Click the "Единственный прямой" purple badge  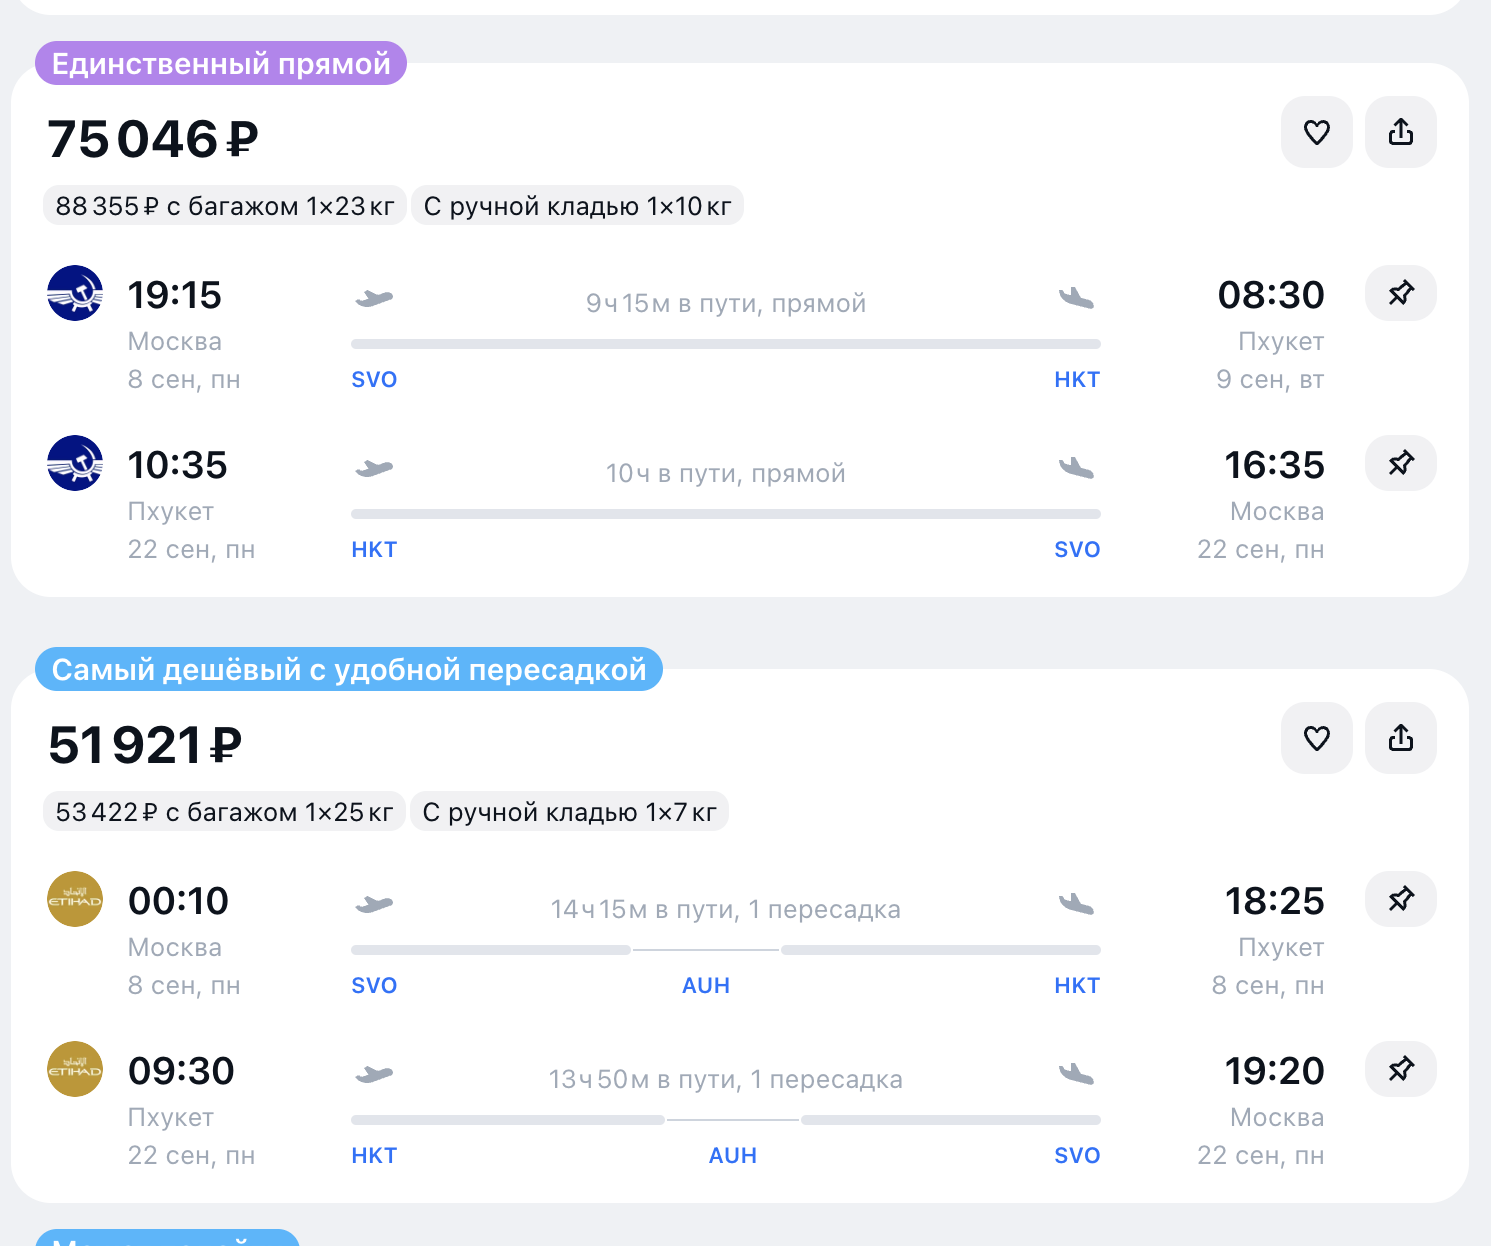(x=221, y=64)
